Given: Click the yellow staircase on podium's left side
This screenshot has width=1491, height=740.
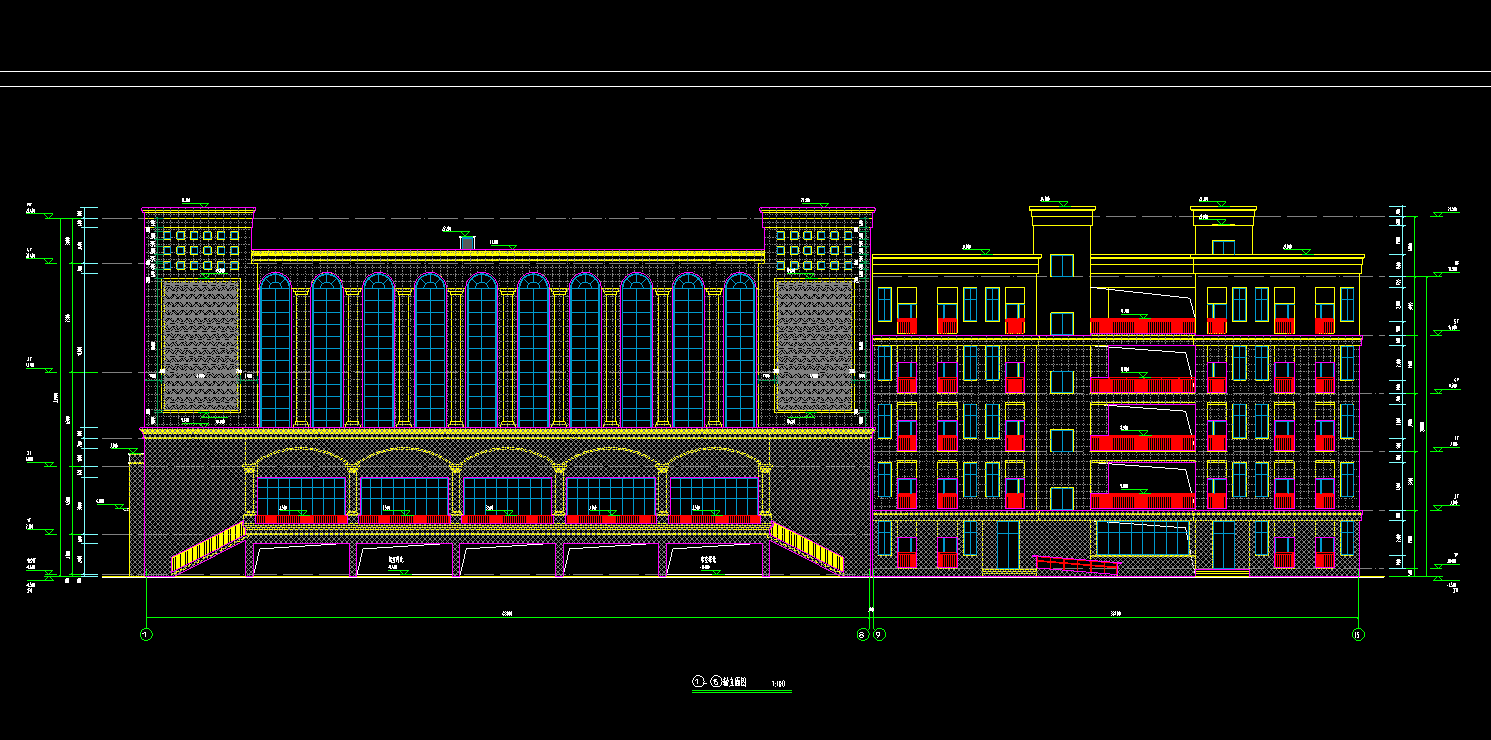Looking at the screenshot, I should pos(207,548).
